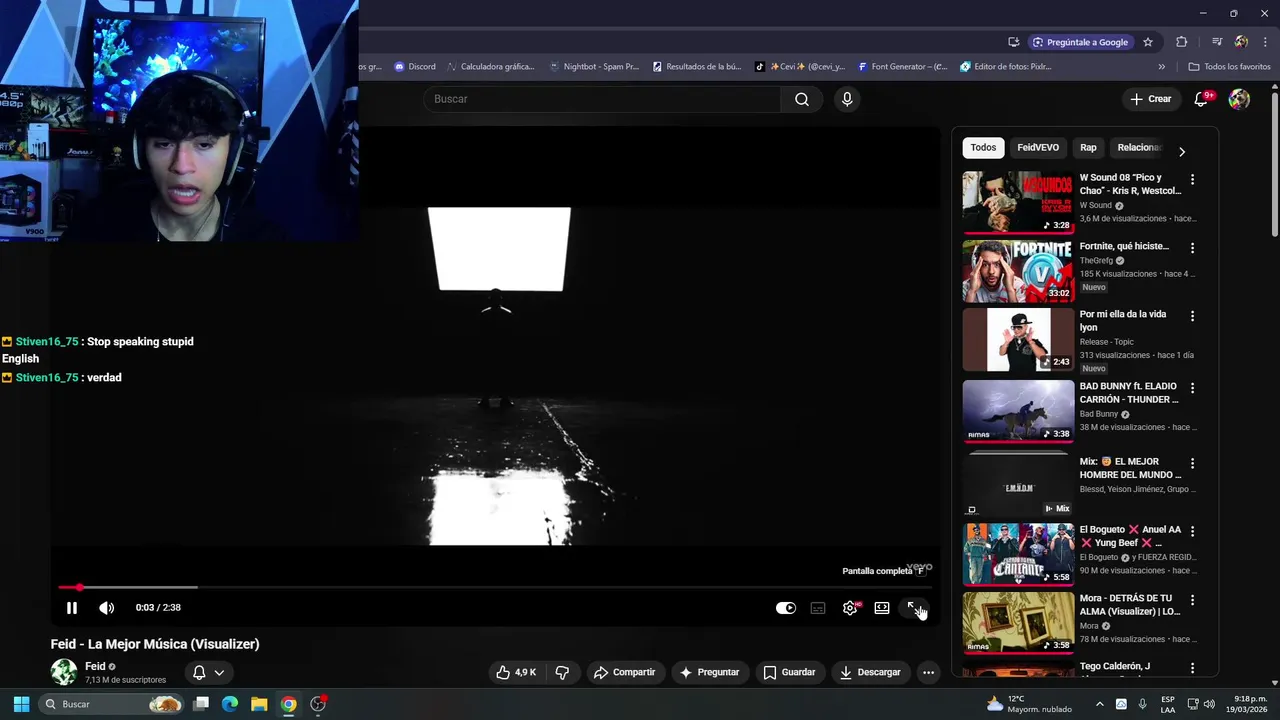Open Microsoft Edge from taskbar
The image size is (1280, 720).
pyautogui.click(x=230, y=704)
